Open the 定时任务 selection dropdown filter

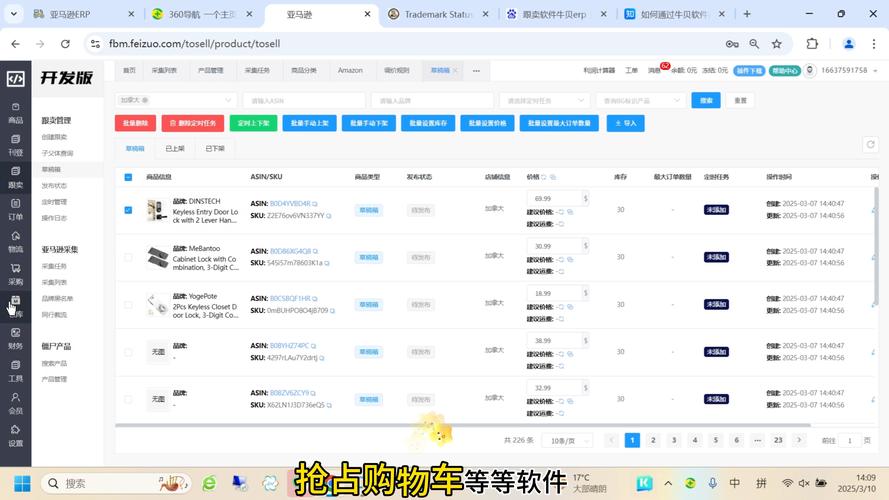[x=544, y=100]
